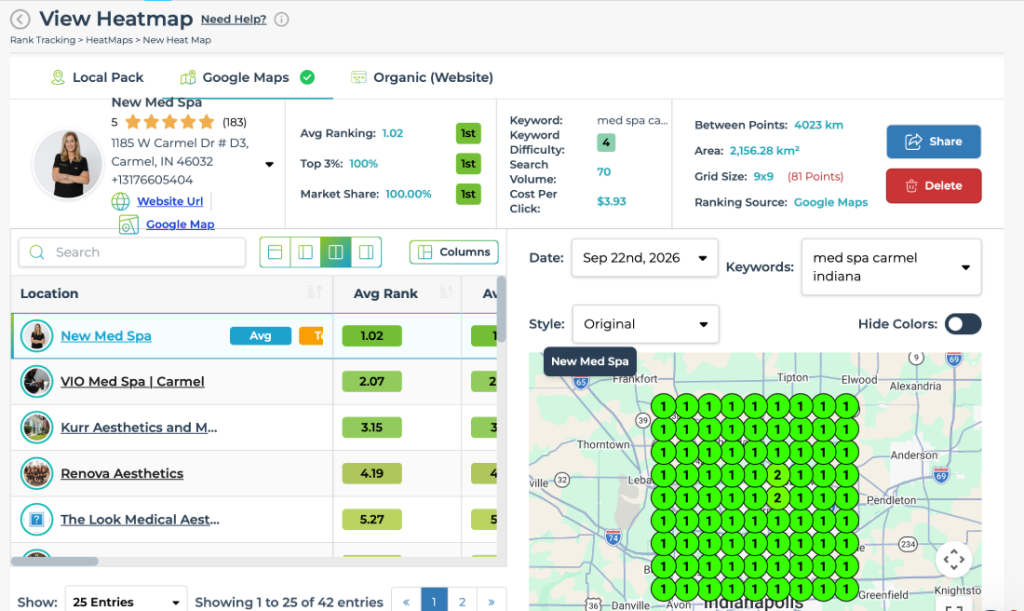Sort by the Location column sort icon

(315, 292)
